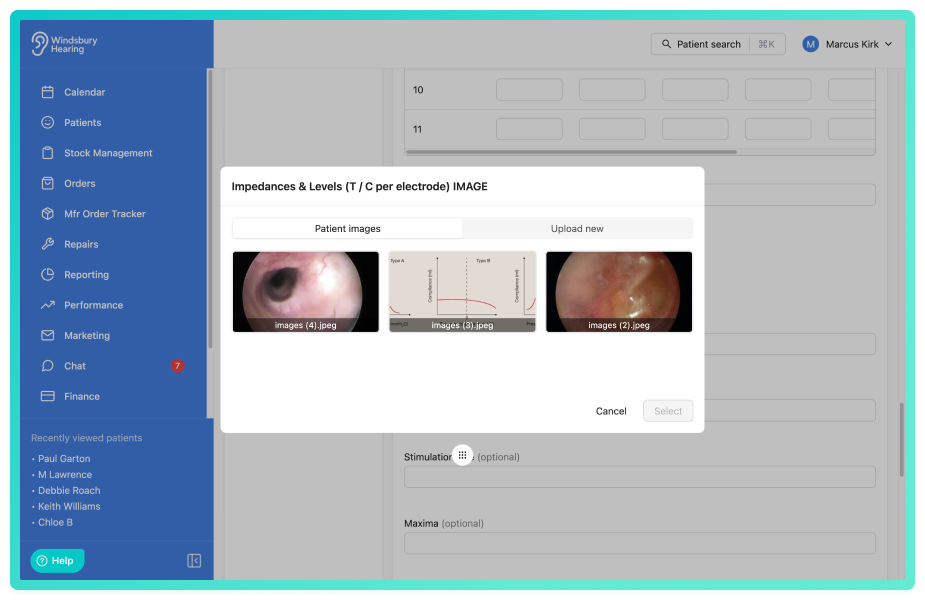This screenshot has width=925, height=600.
Task: Open the Mfr Order Tracker box icon
Action: [x=48, y=214]
